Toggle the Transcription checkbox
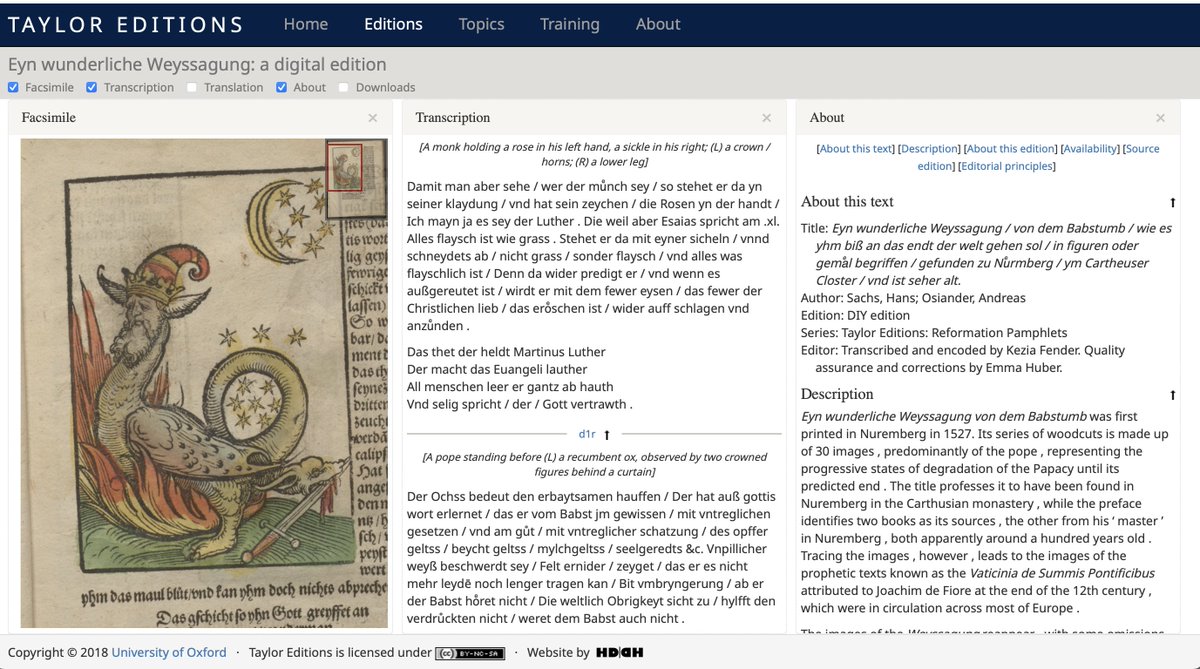The width and height of the screenshot is (1200, 669). point(92,87)
